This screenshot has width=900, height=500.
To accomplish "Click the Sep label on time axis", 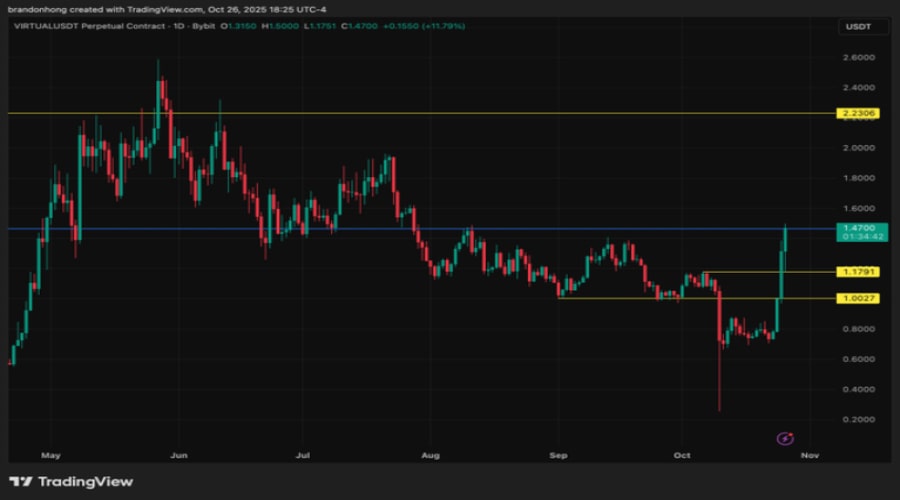I will [558, 455].
